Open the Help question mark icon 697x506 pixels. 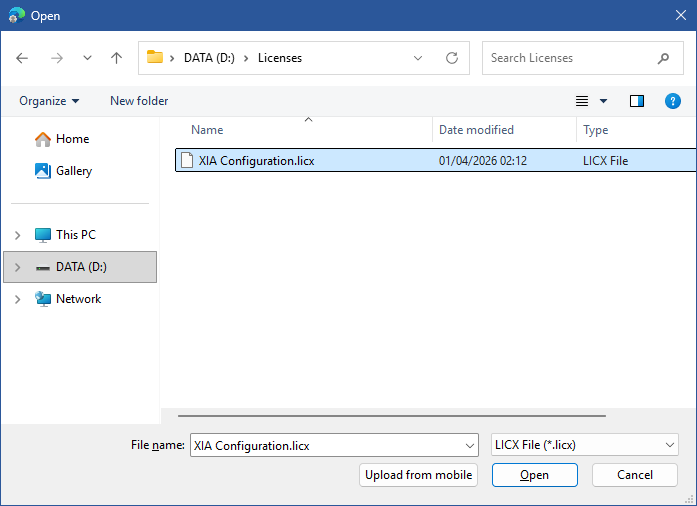[673, 101]
